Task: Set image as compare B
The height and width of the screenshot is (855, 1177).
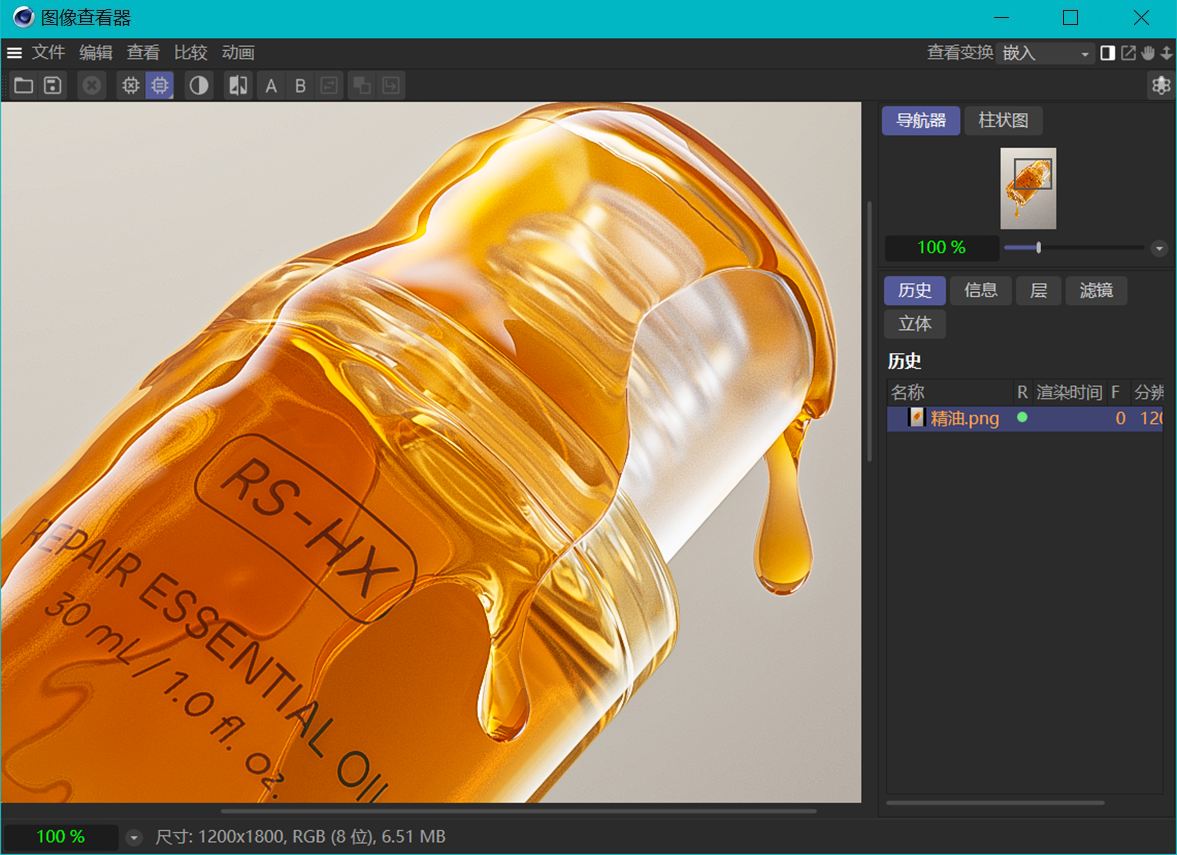Action: tap(300, 86)
